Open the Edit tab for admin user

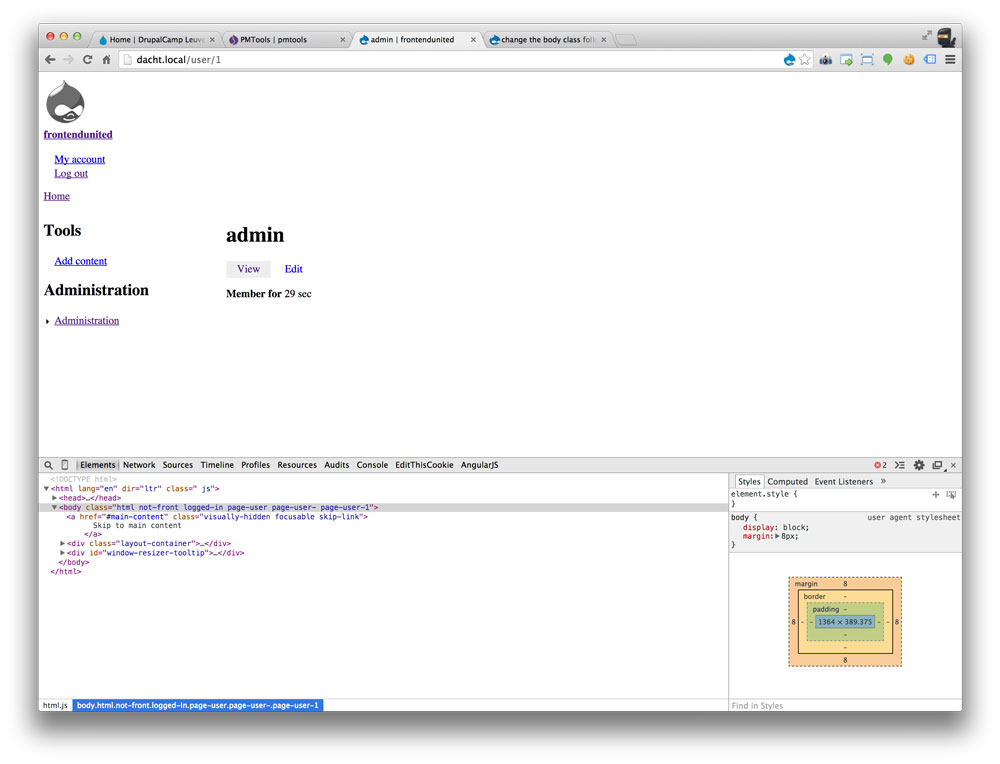click(x=293, y=268)
